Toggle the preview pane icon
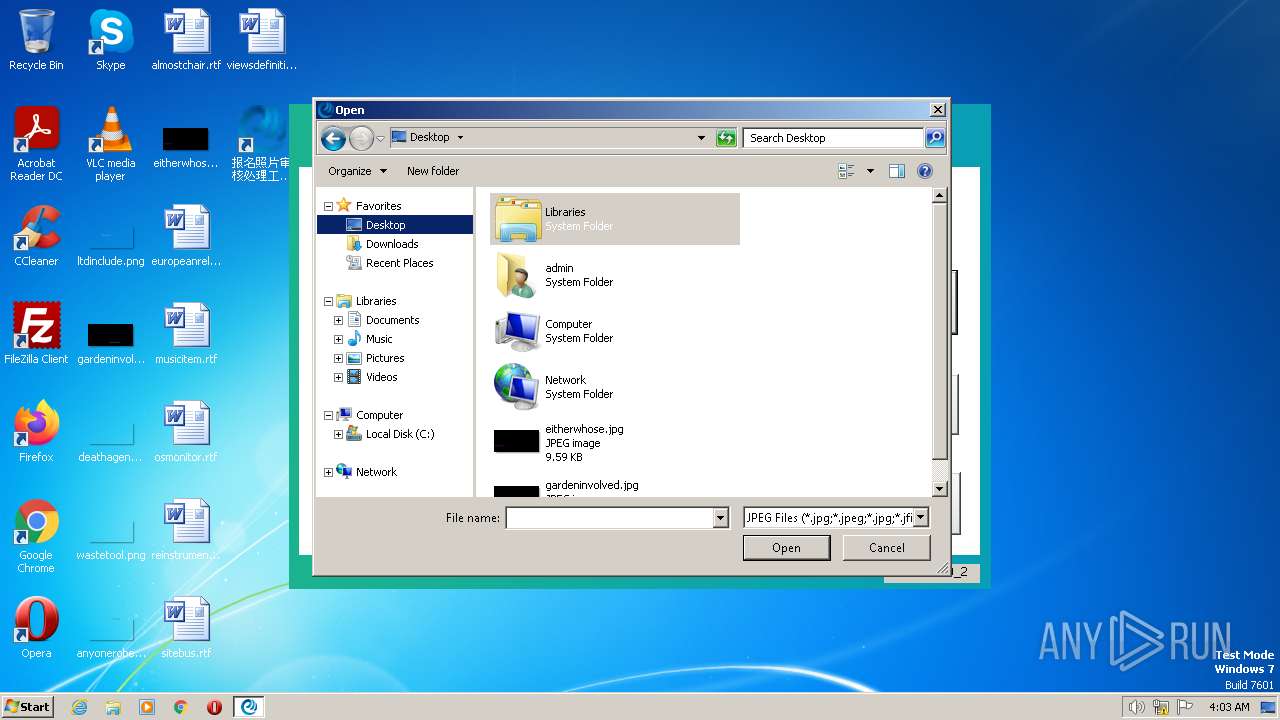Screen dimensions: 1280x720 [897, 171]
